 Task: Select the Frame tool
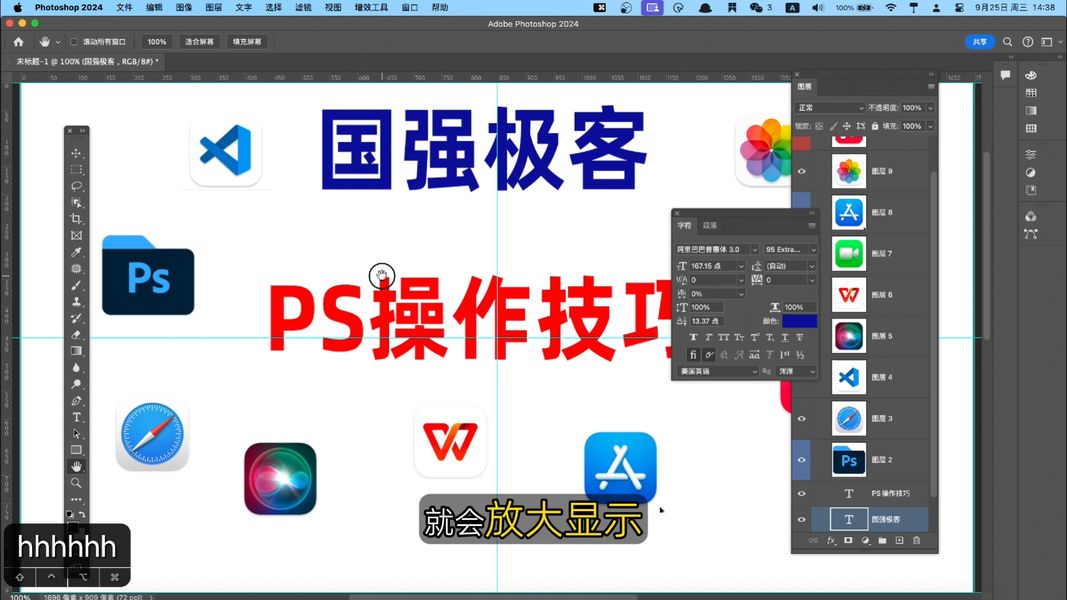pos(76,235)
